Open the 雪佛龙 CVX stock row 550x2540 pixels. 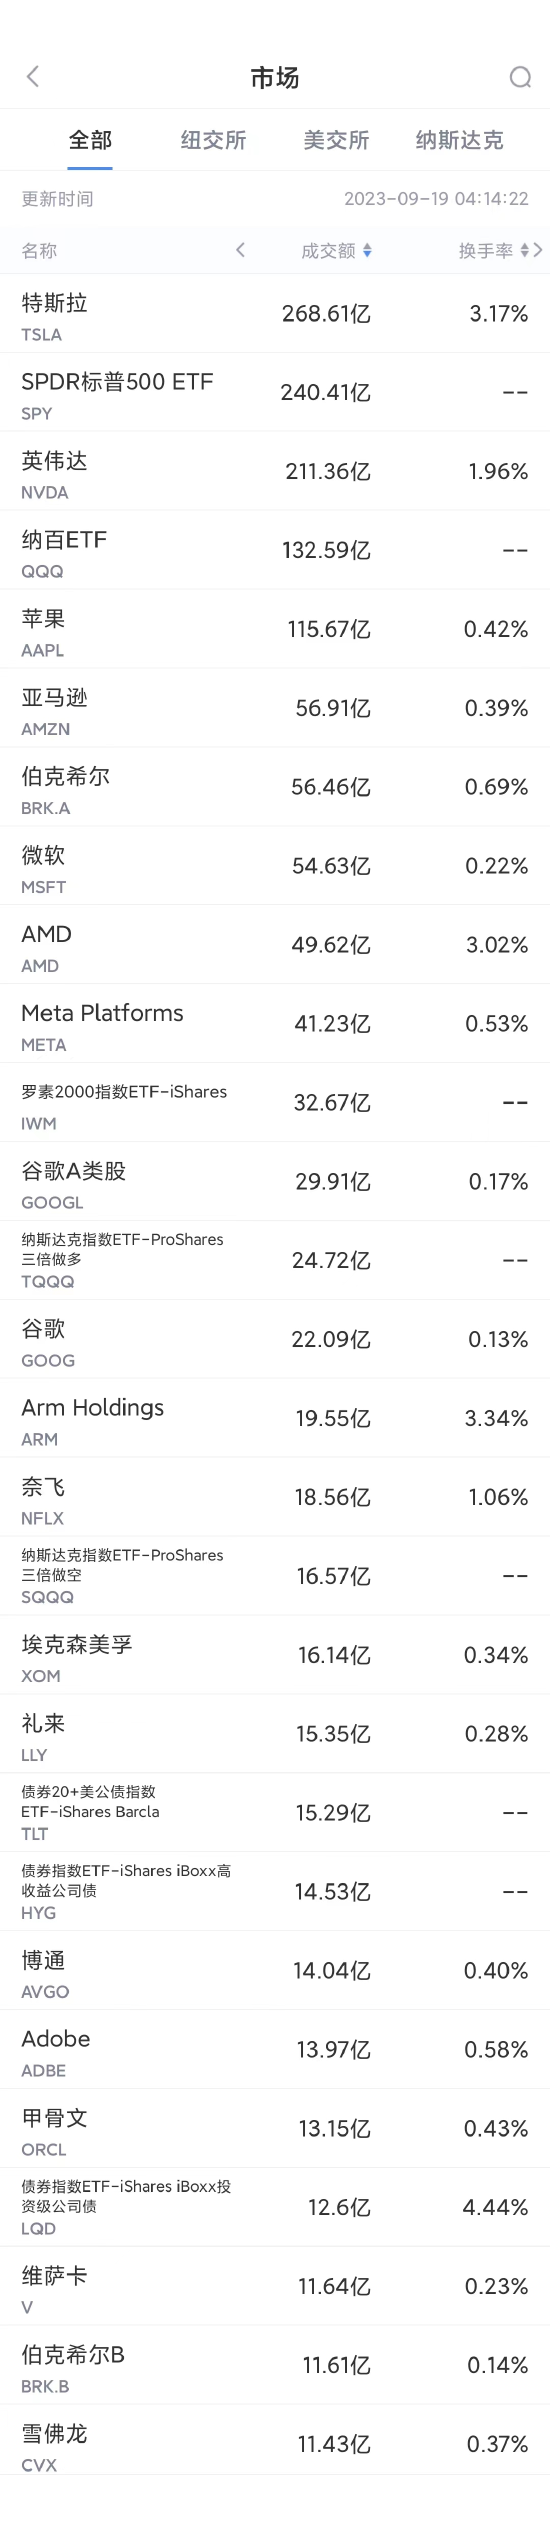coord(275,2445)
